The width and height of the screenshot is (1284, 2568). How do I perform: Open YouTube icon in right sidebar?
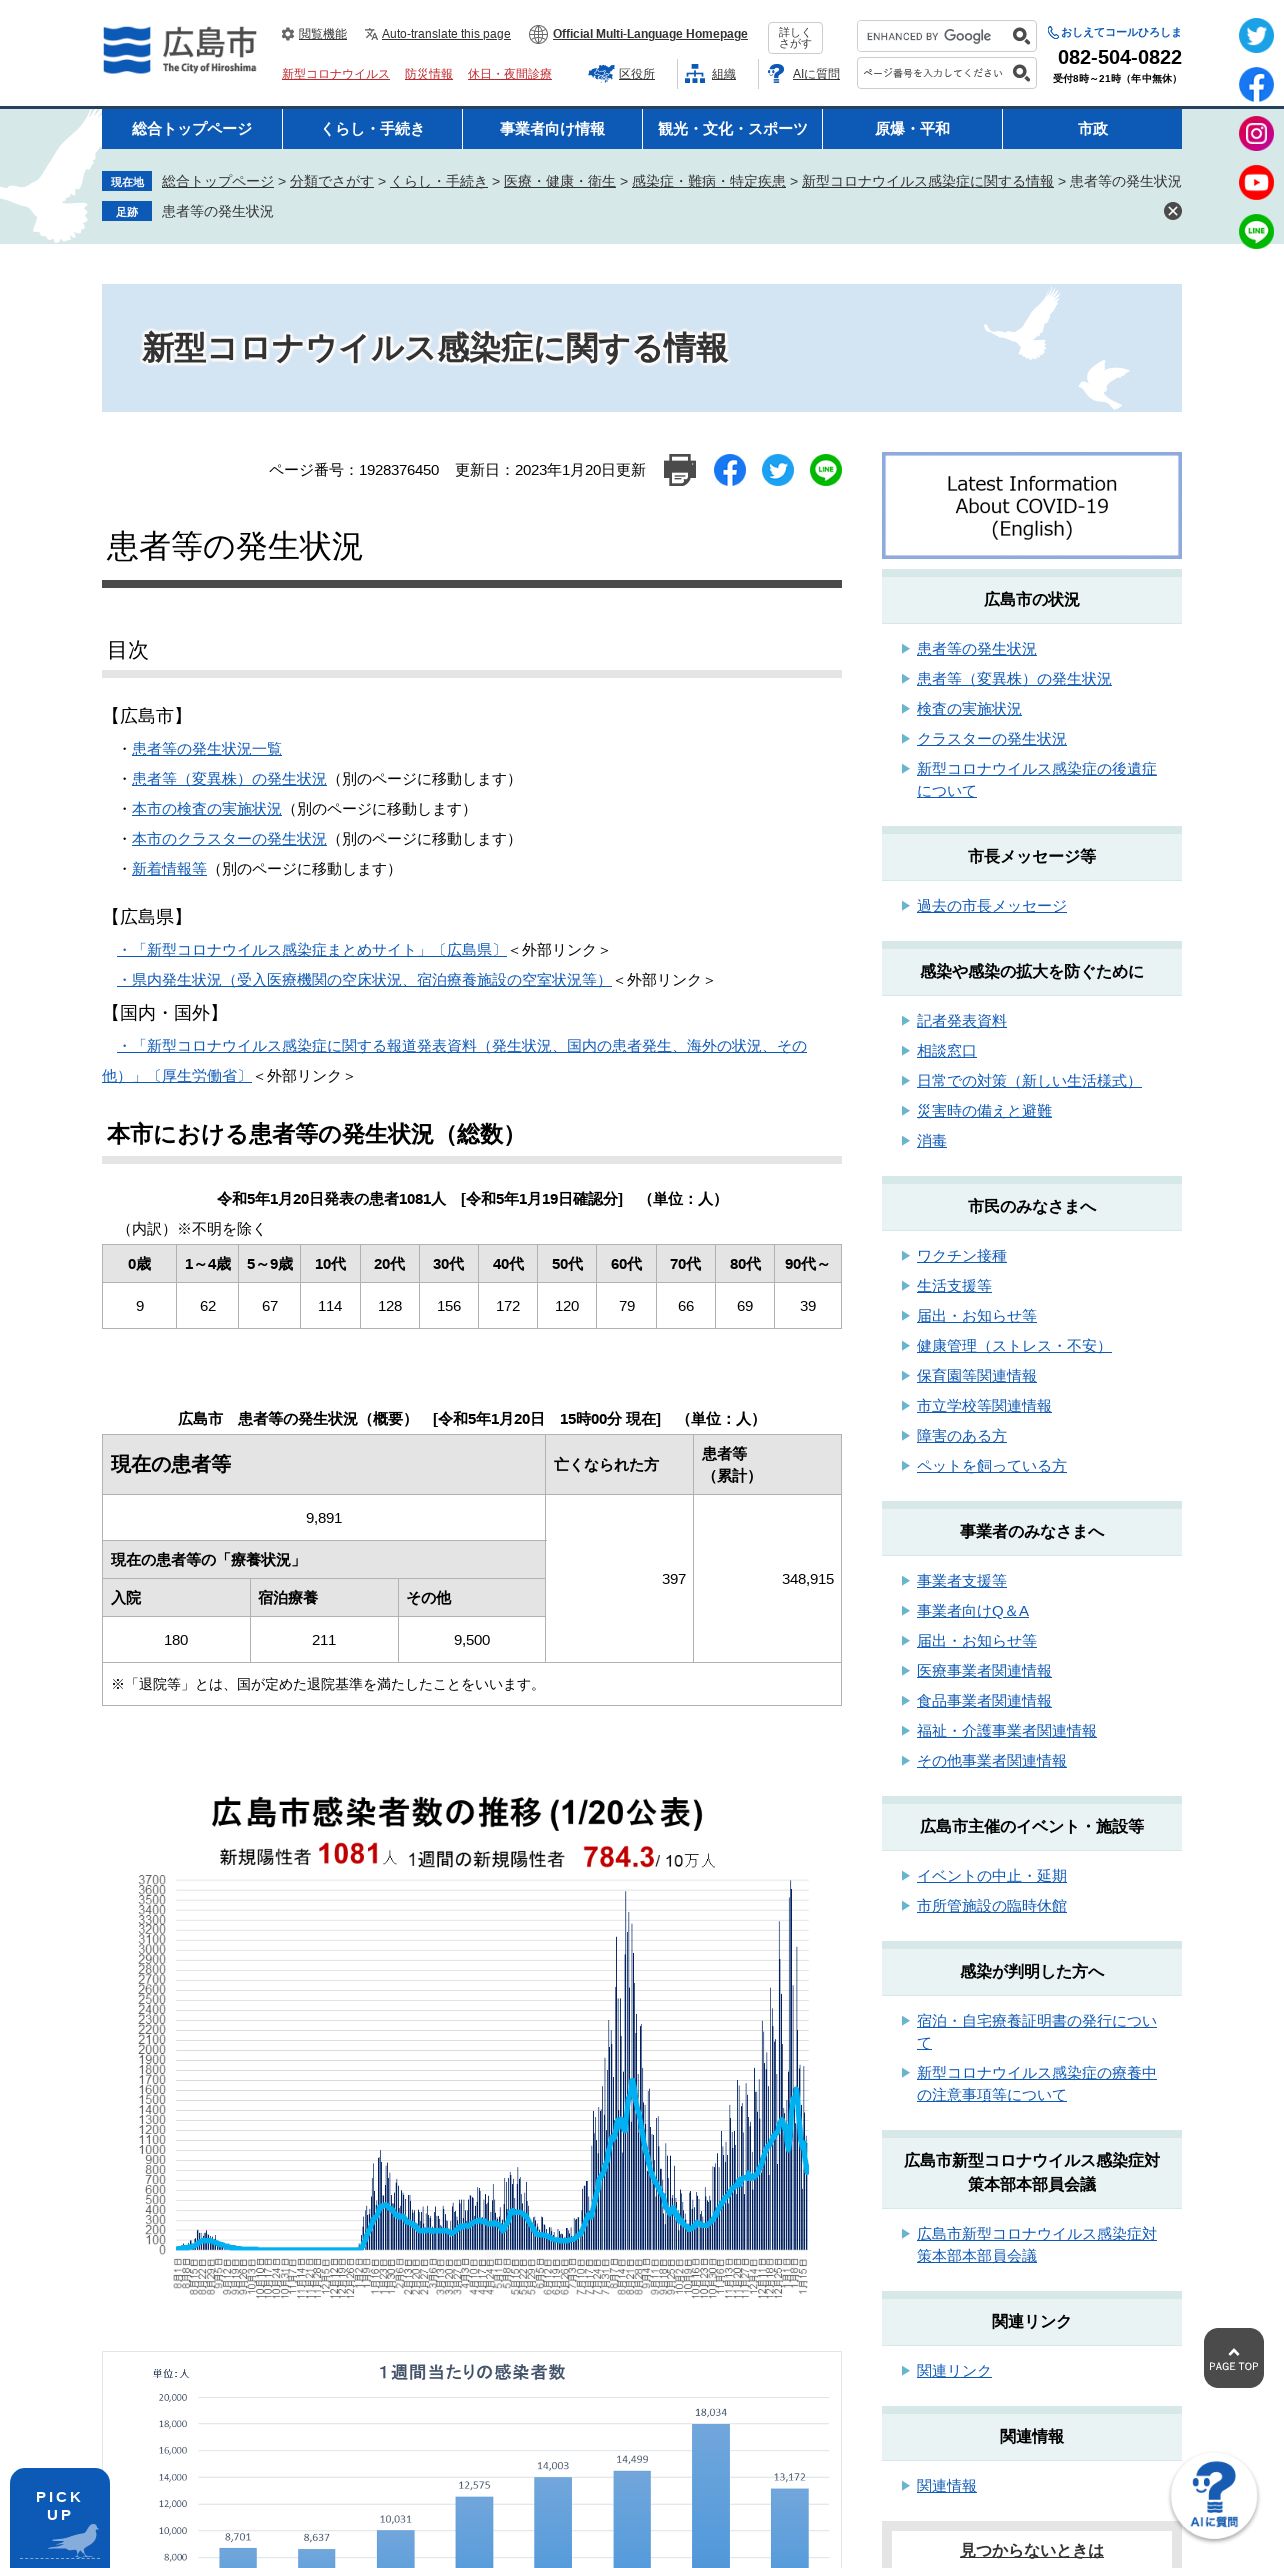[x=1256, y=182]
